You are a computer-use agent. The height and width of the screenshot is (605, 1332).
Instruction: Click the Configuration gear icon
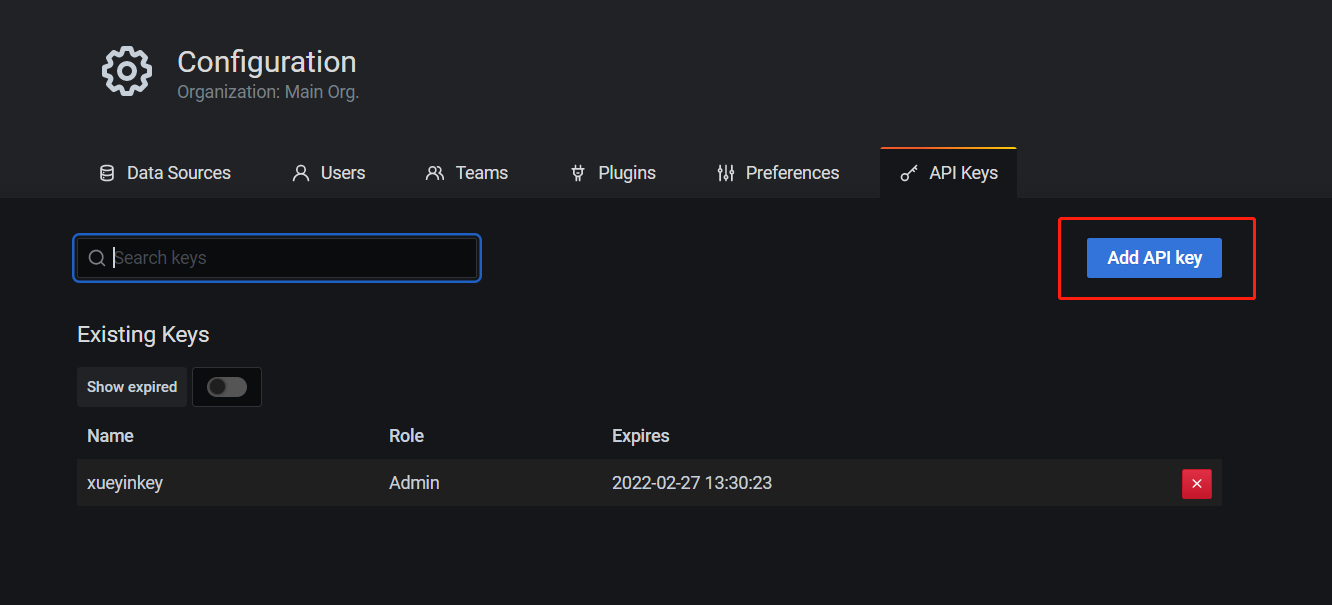click(x=127, y=70)
